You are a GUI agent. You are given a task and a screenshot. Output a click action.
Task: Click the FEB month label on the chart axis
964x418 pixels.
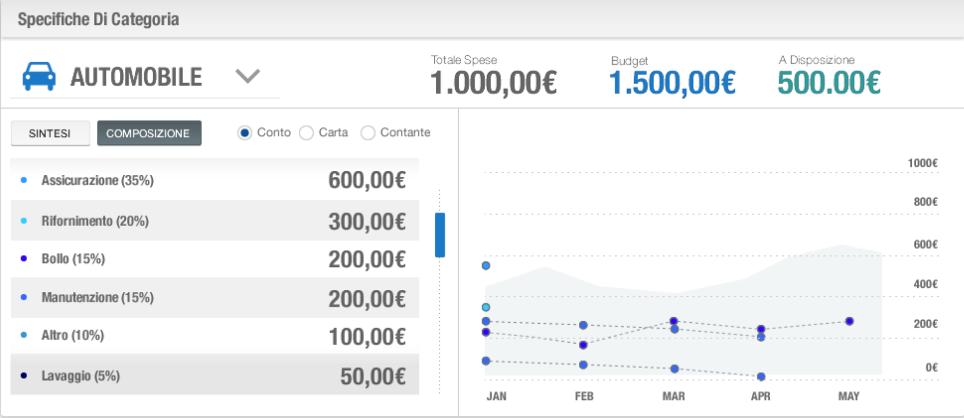pos(584,396)
